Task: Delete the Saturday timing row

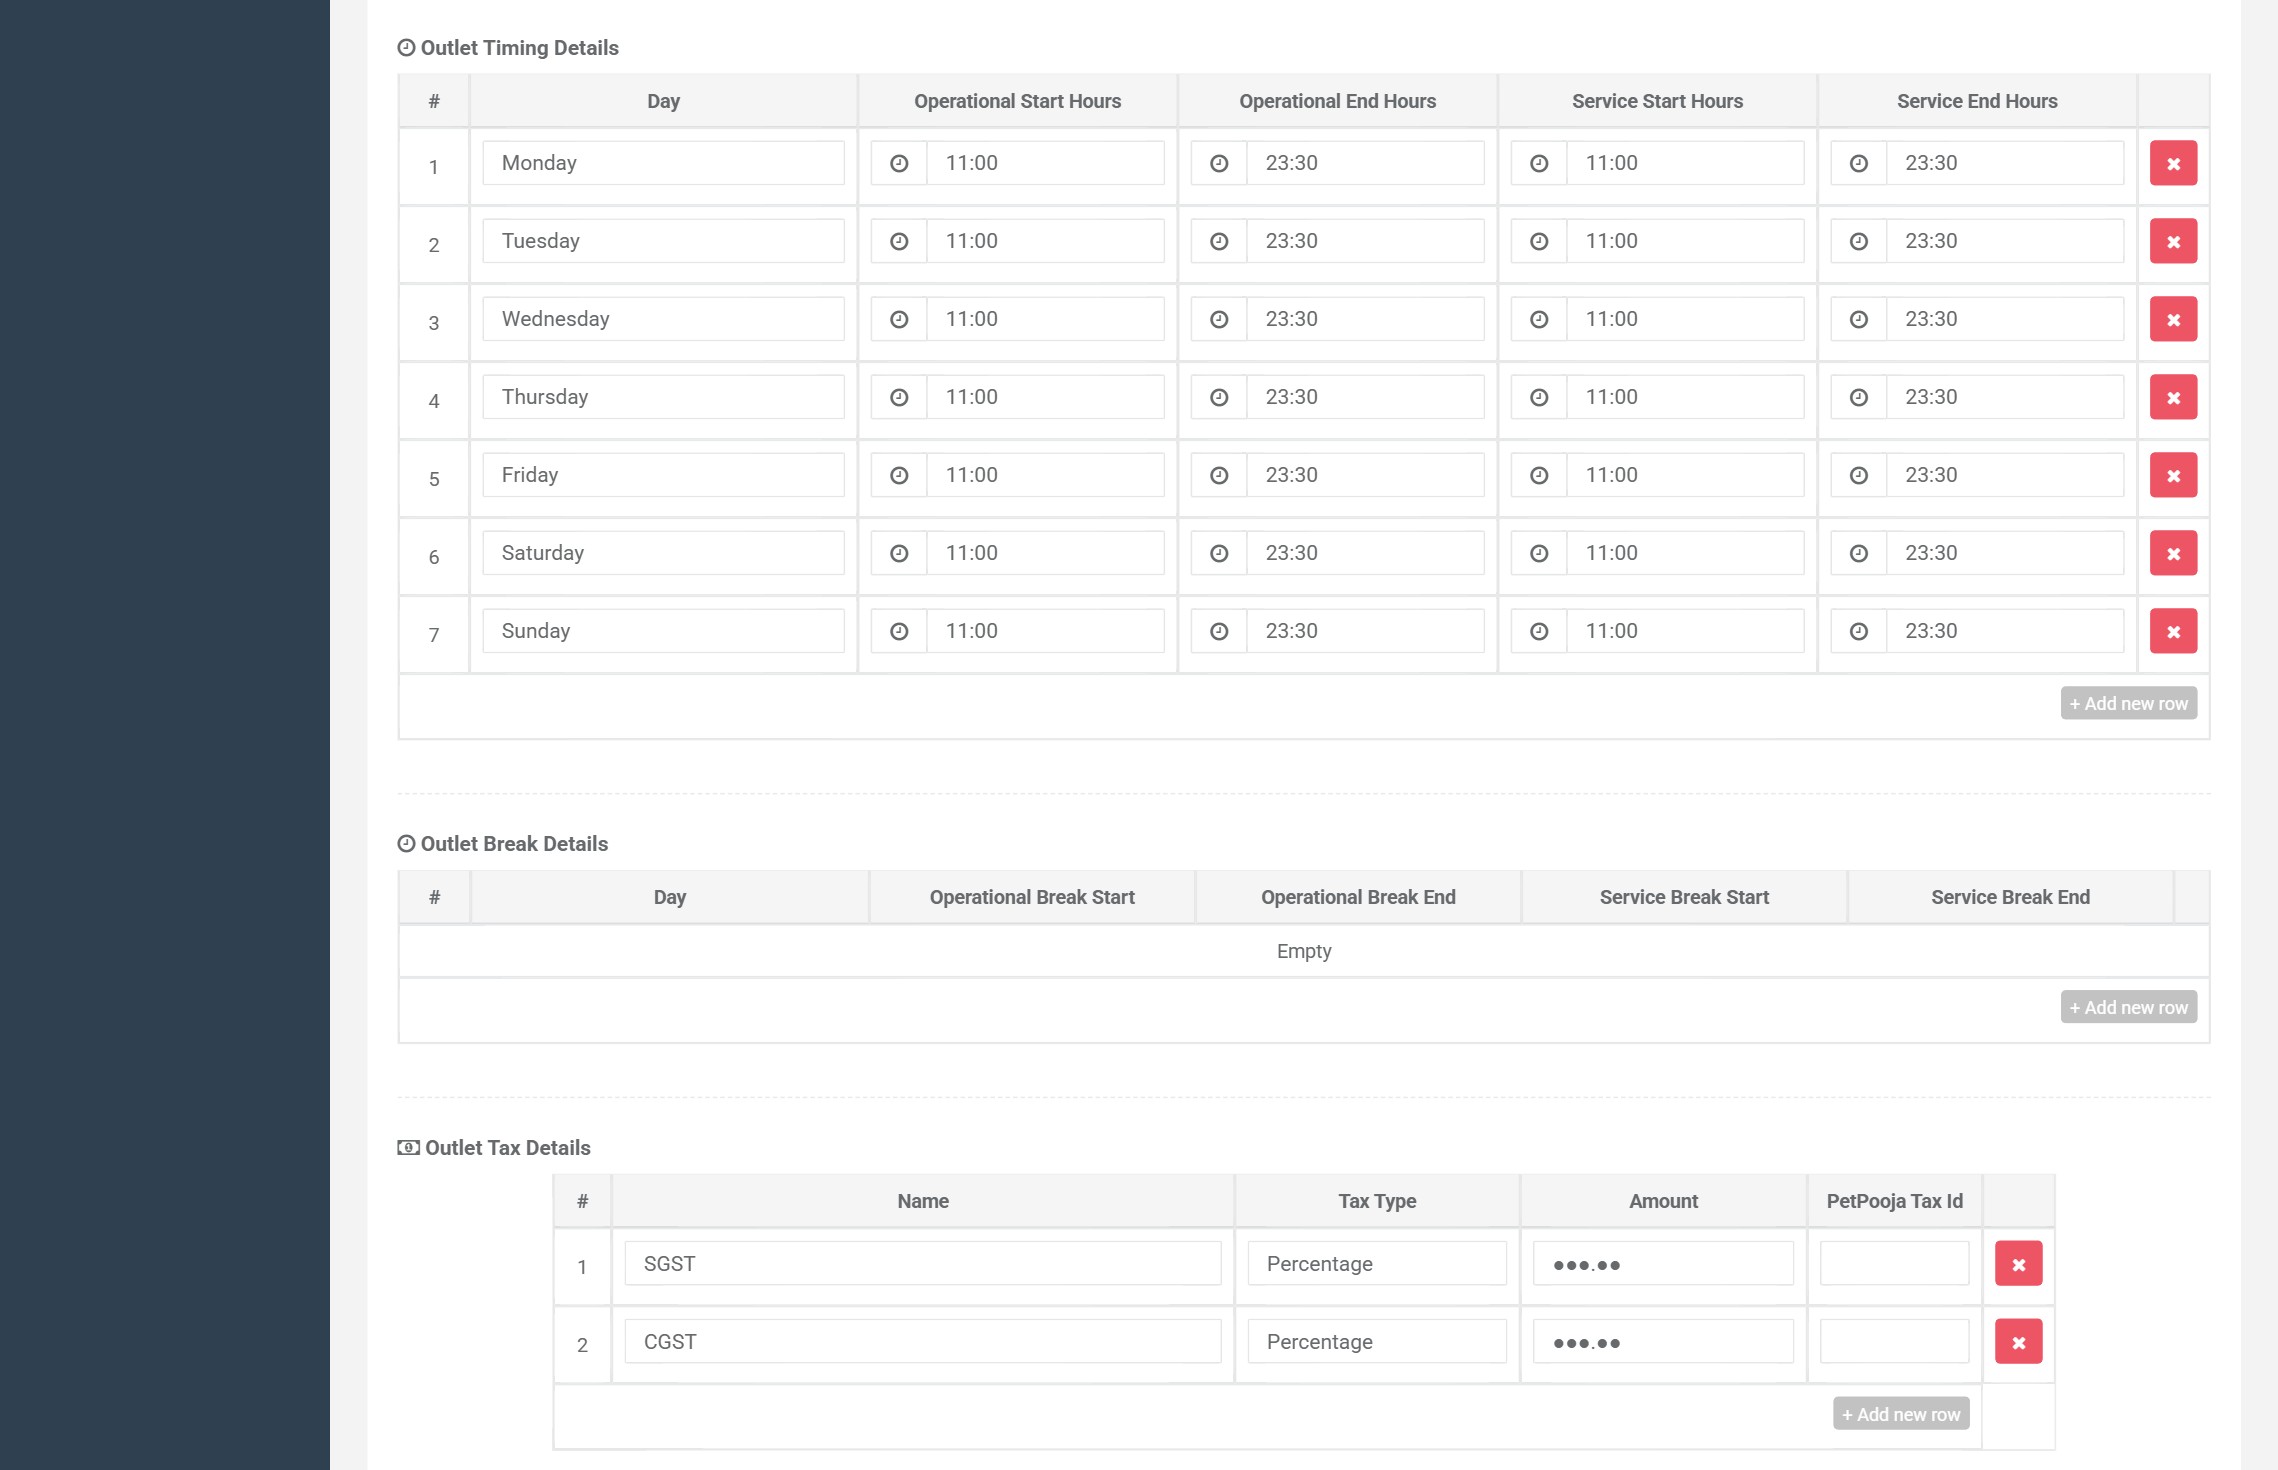Action: pyautogui.click(x=2173, y=553)
